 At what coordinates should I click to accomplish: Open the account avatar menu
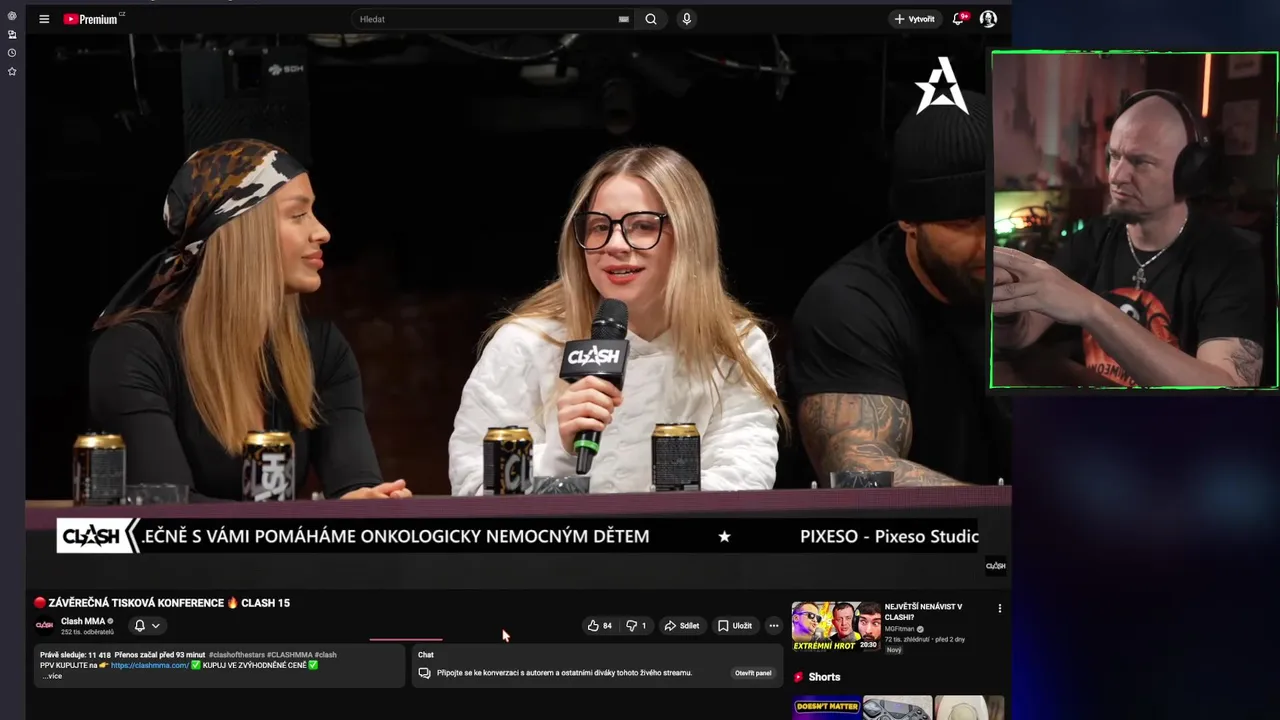point(988,19)
